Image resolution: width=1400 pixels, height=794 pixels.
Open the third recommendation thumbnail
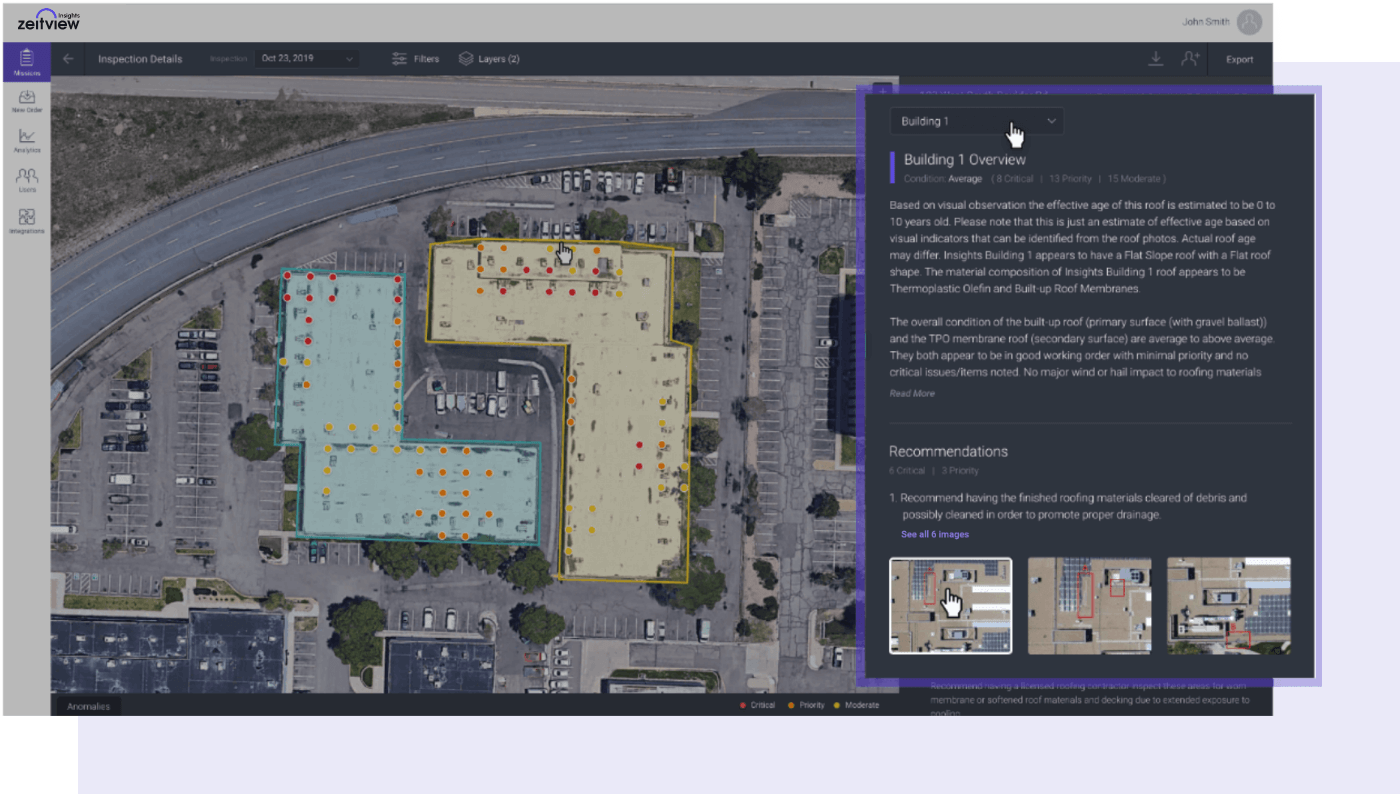1228,605
